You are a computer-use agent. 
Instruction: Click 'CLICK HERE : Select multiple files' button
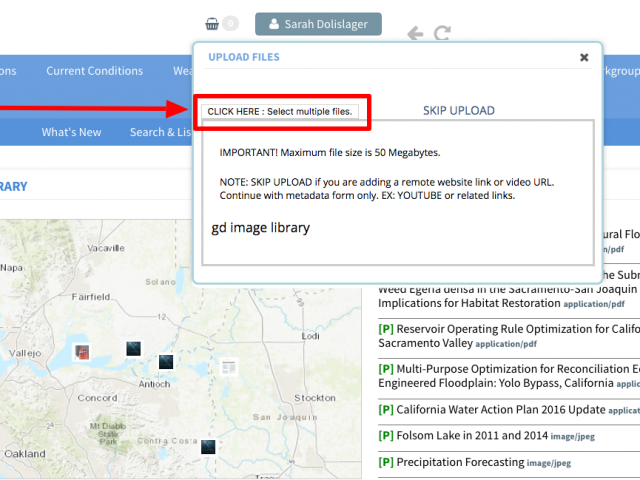point(280,111)
